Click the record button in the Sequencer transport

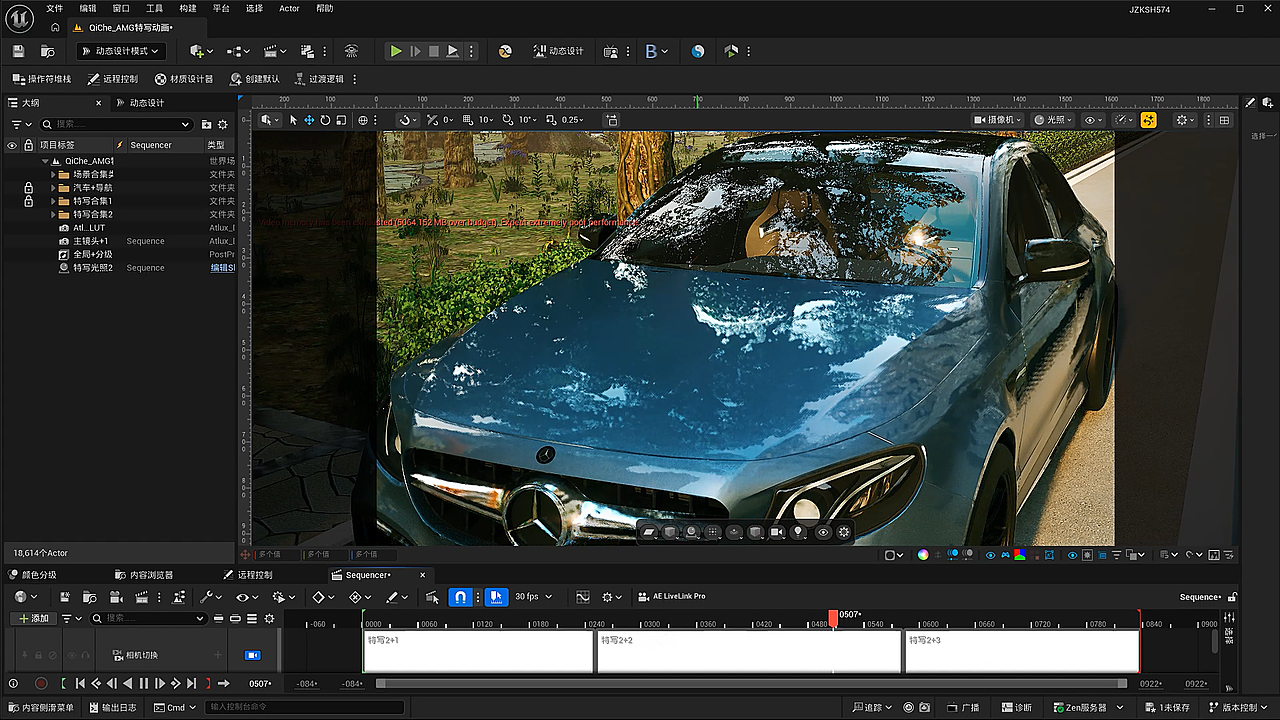[x=41, y=684]
